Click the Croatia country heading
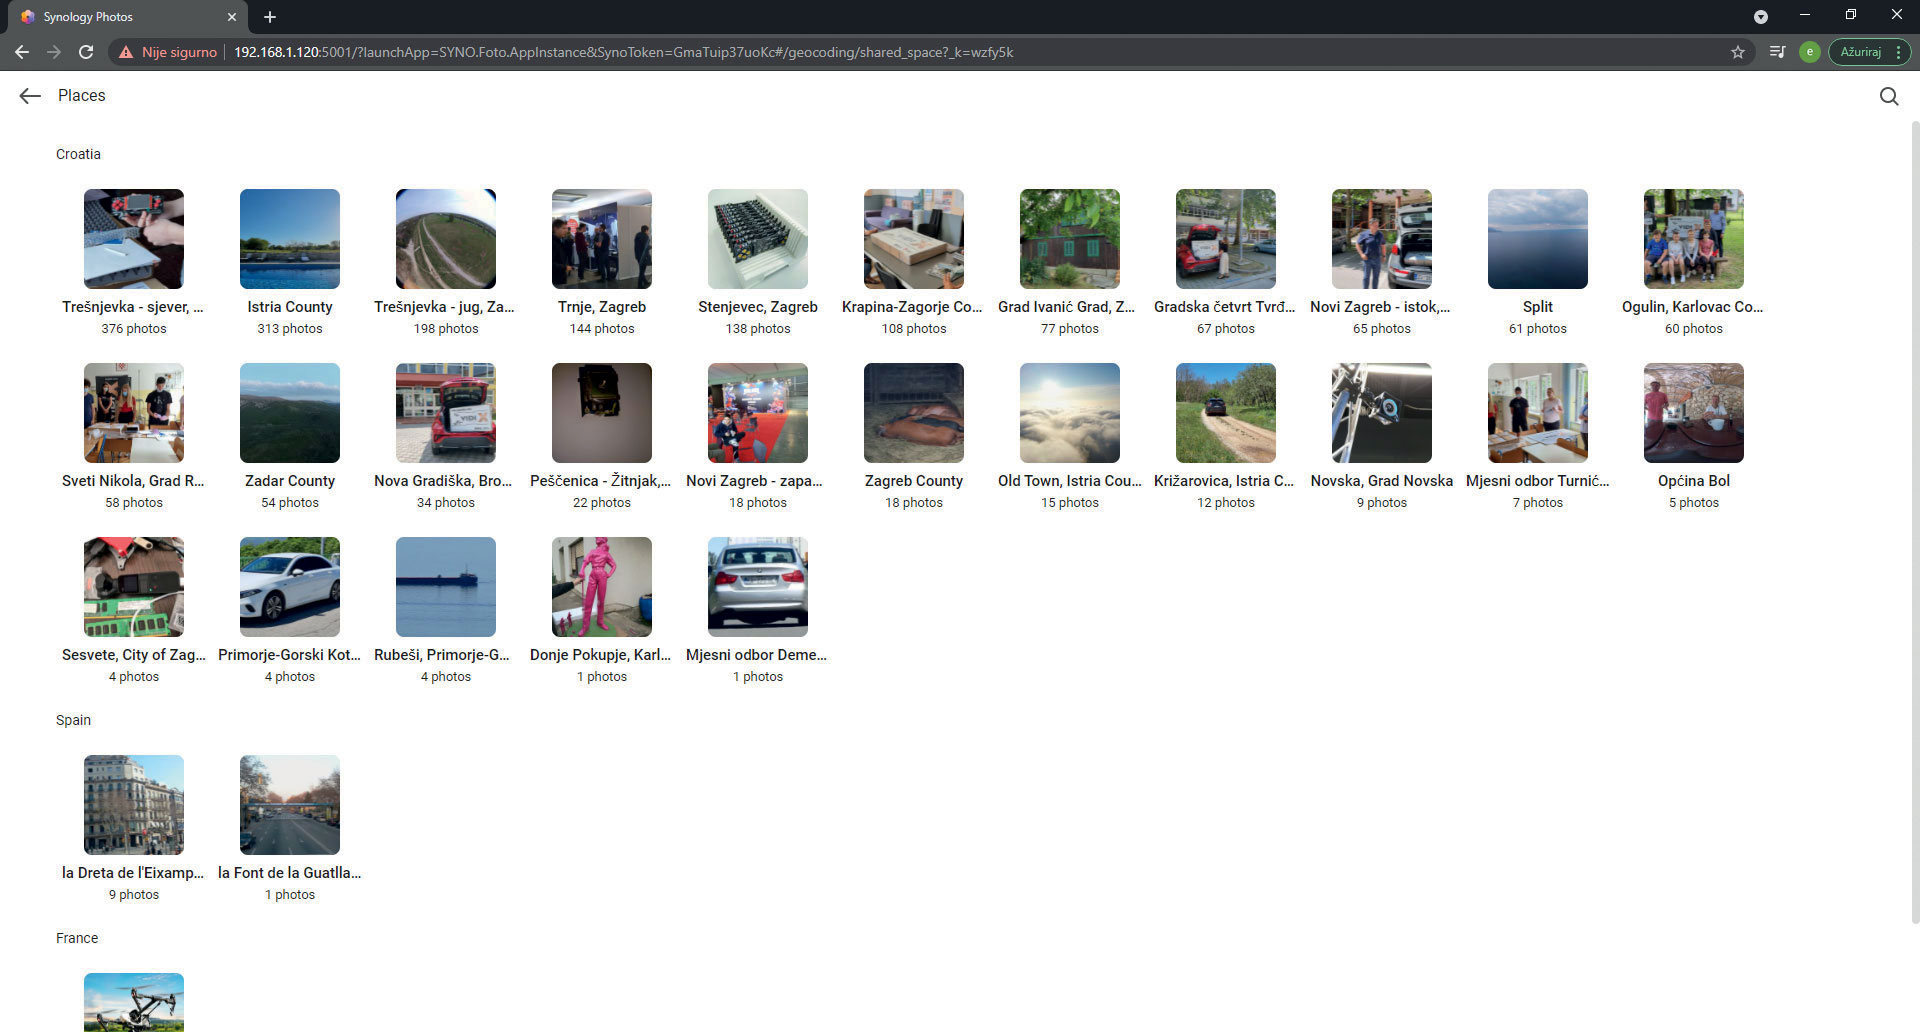Screen dimensions: 1920x1032 pos(78,154)
